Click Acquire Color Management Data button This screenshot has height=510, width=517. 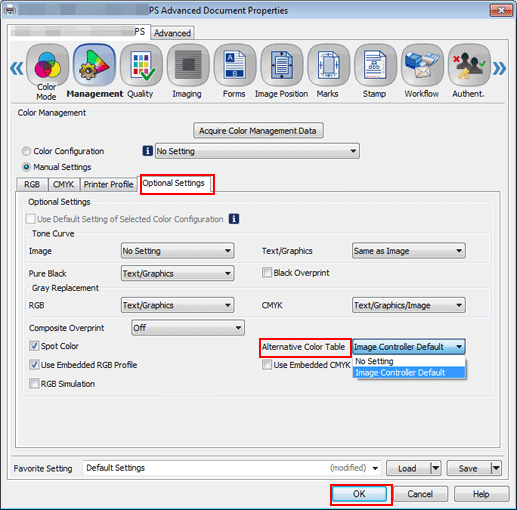click(x=258, y=131)
